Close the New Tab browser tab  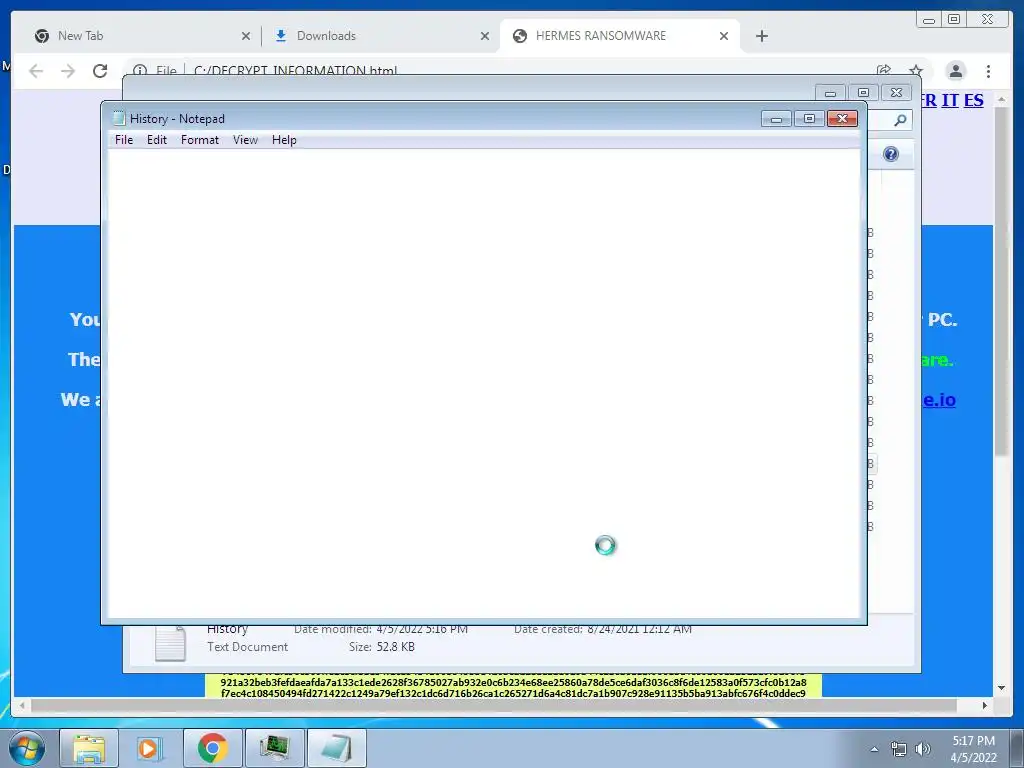[x=246, y=37]
